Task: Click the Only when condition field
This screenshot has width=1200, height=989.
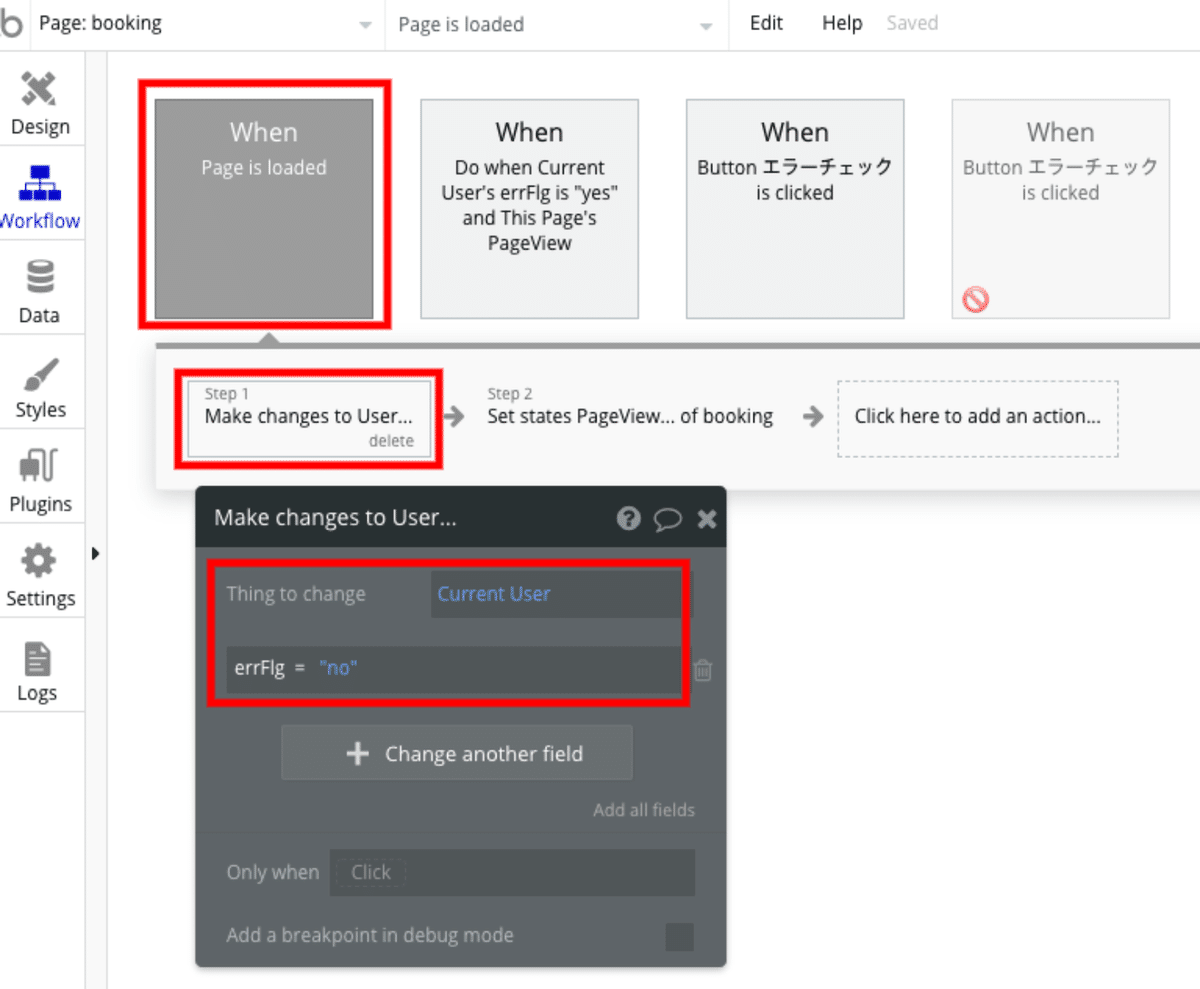Action: pos(512,872)
